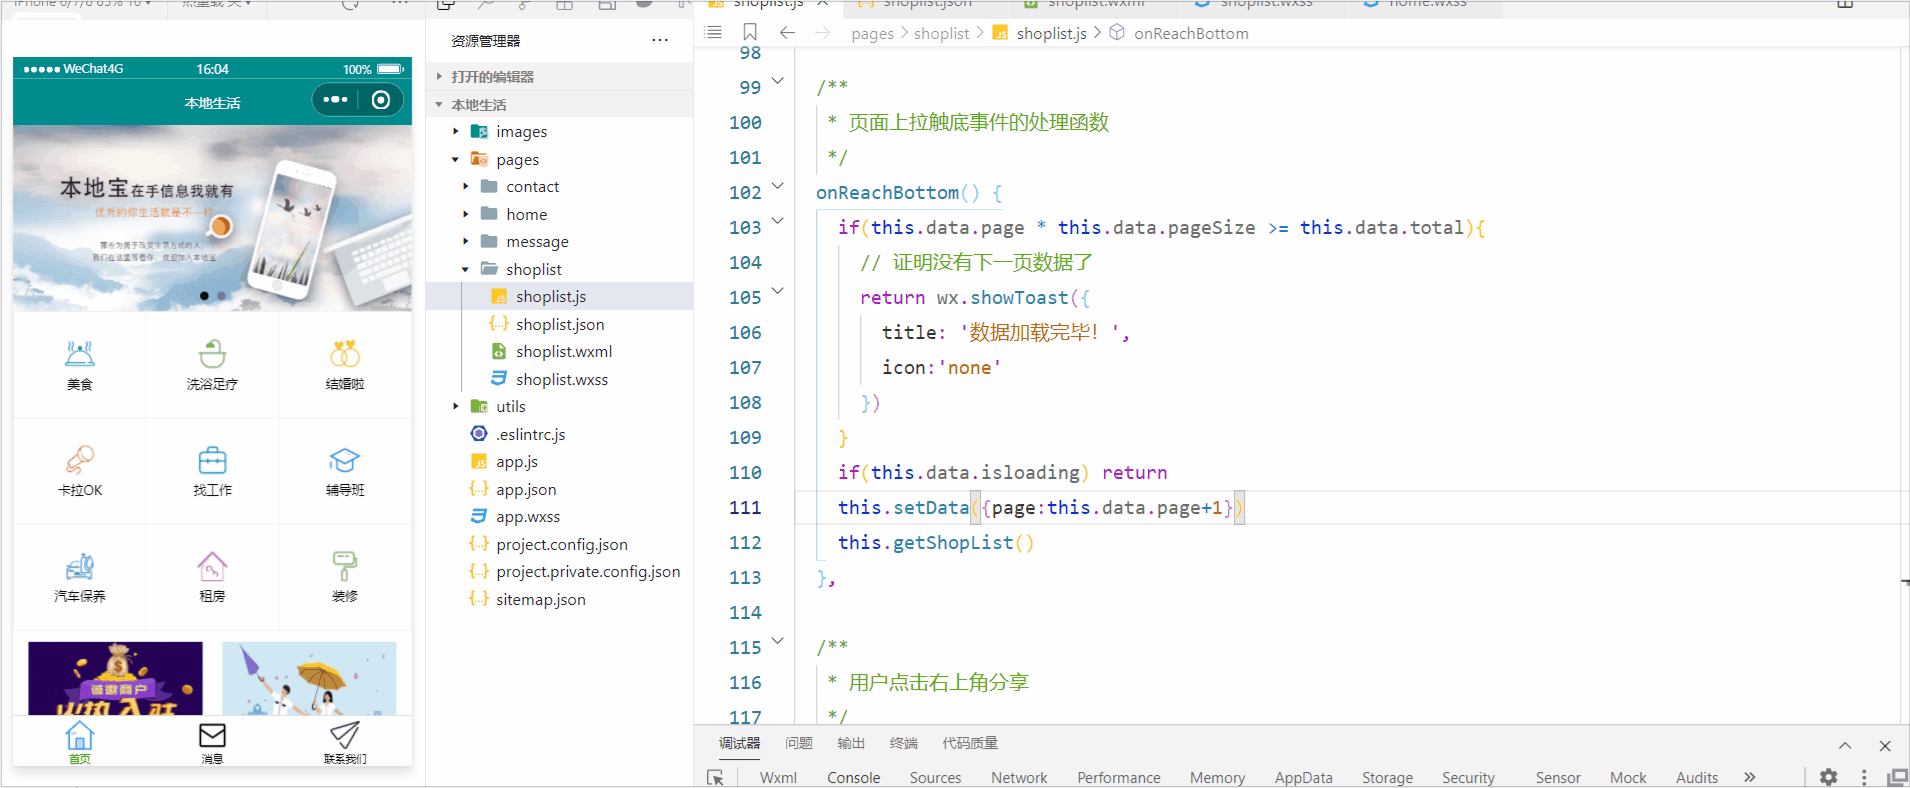Open devtools vertical dots menu
This screenshot has height=788, width=1910.
pos(1864,777)
